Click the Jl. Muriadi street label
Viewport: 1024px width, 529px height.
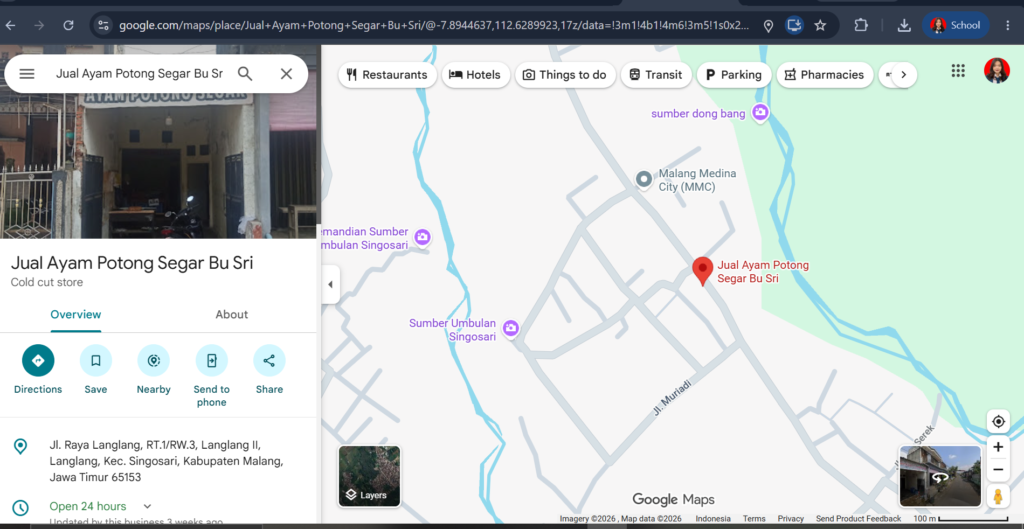coord(671,398)
